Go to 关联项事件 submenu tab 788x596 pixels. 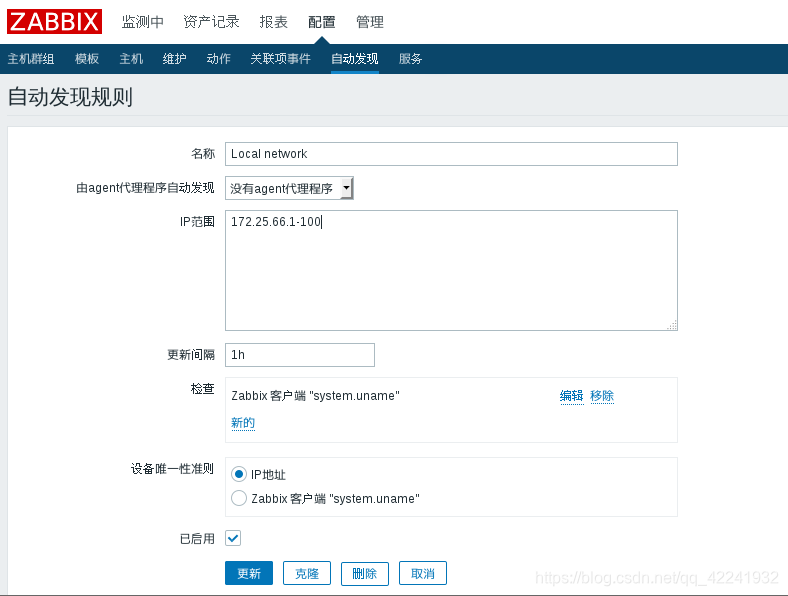point(280,59)
